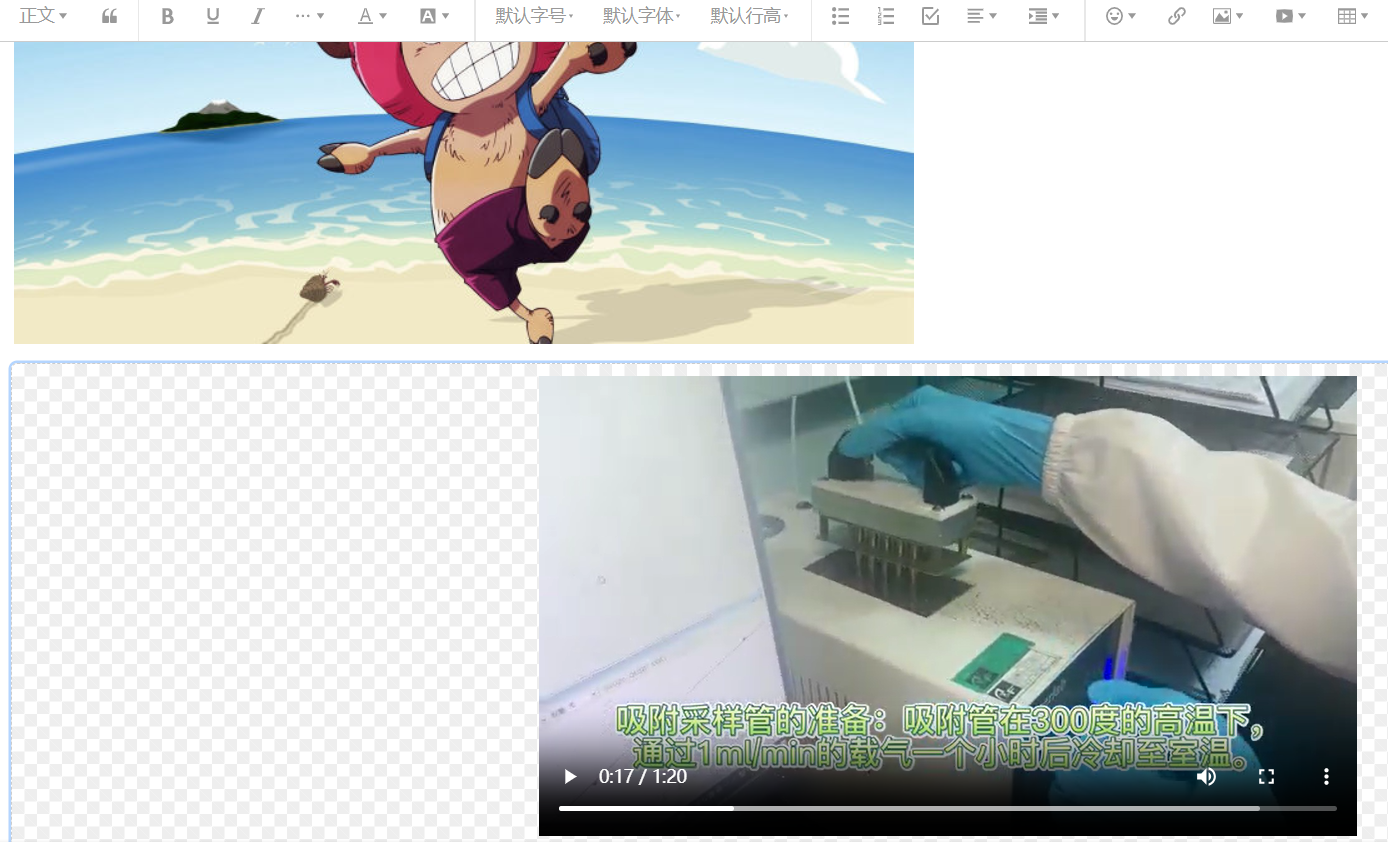Insert a numbered list
The width and height of the screenshot is (1388, 842).
click(885, 16)
